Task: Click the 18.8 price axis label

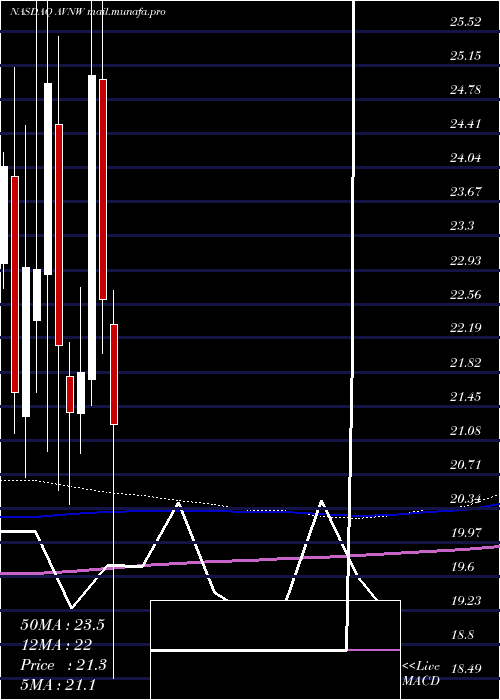Action: coord(462,634)
